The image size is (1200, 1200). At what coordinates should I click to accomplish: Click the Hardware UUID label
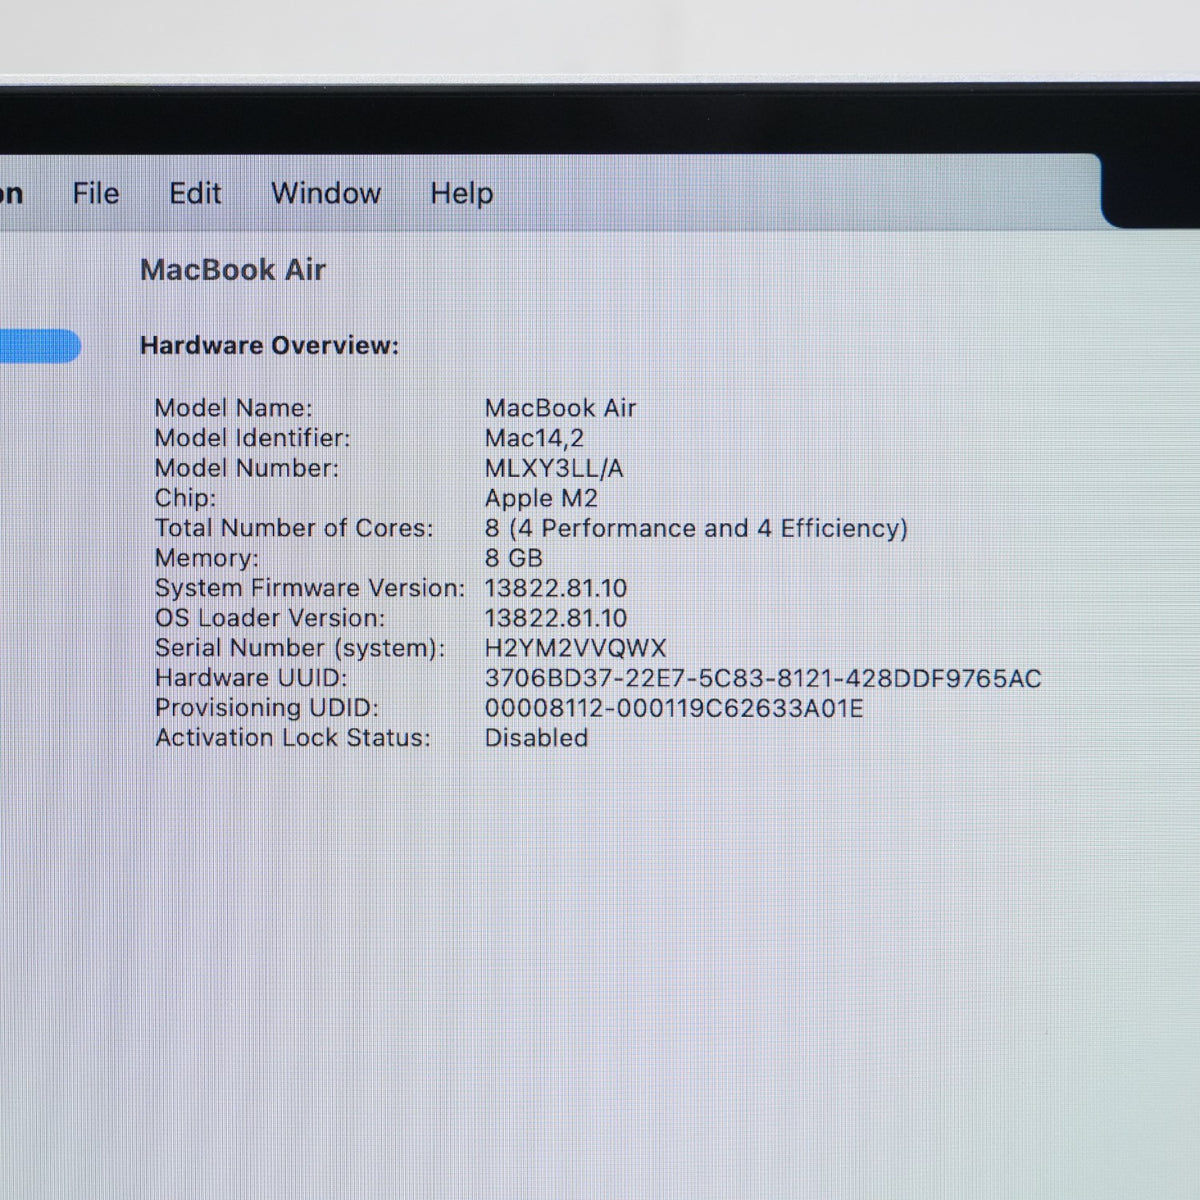[251, 678]
